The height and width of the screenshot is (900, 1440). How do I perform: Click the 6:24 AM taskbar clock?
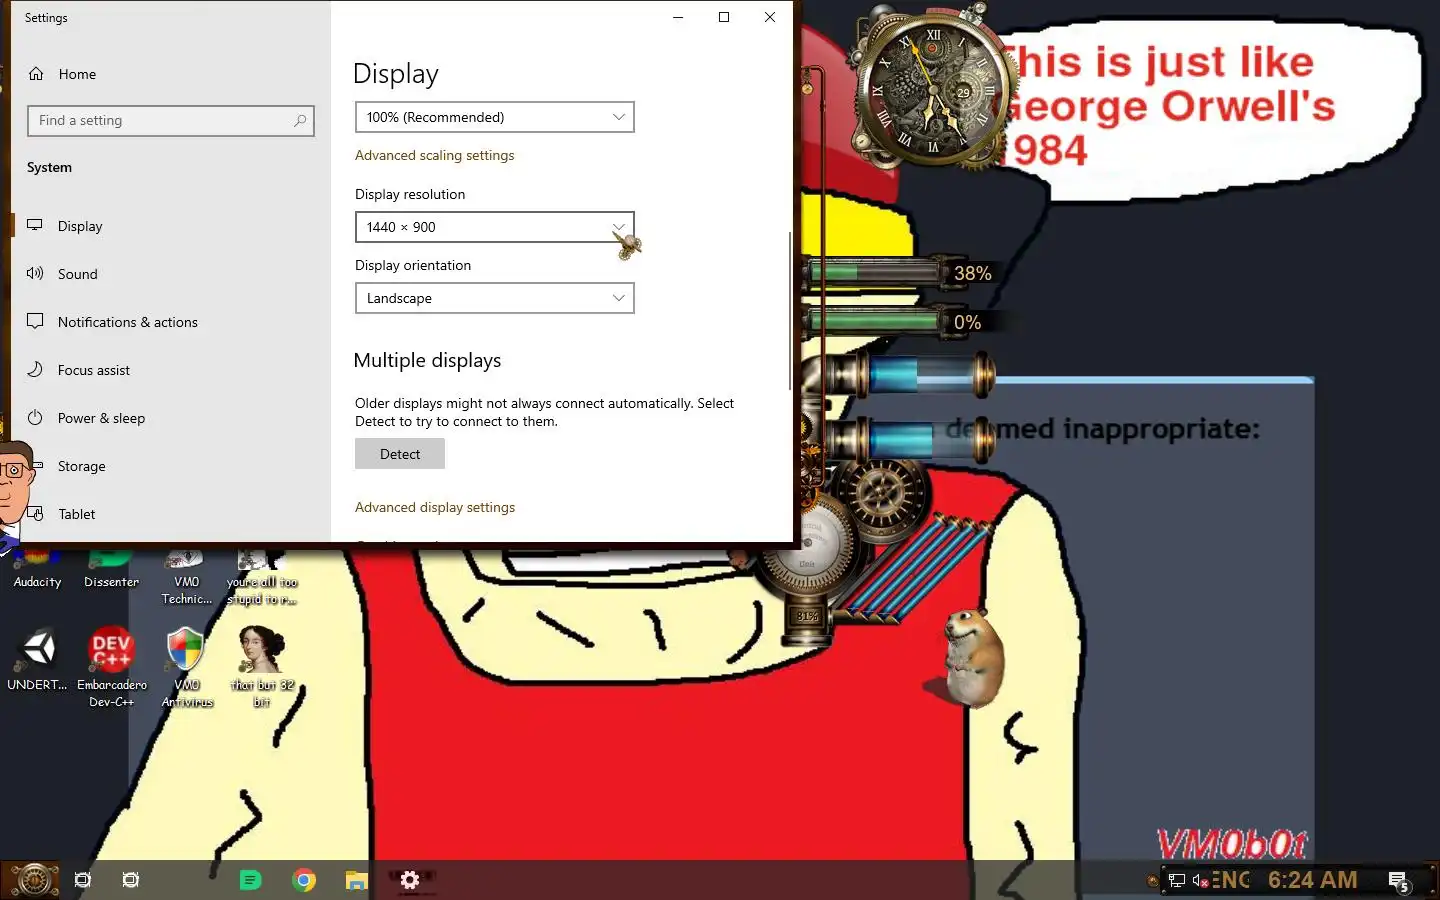(x=1312, y=880)
